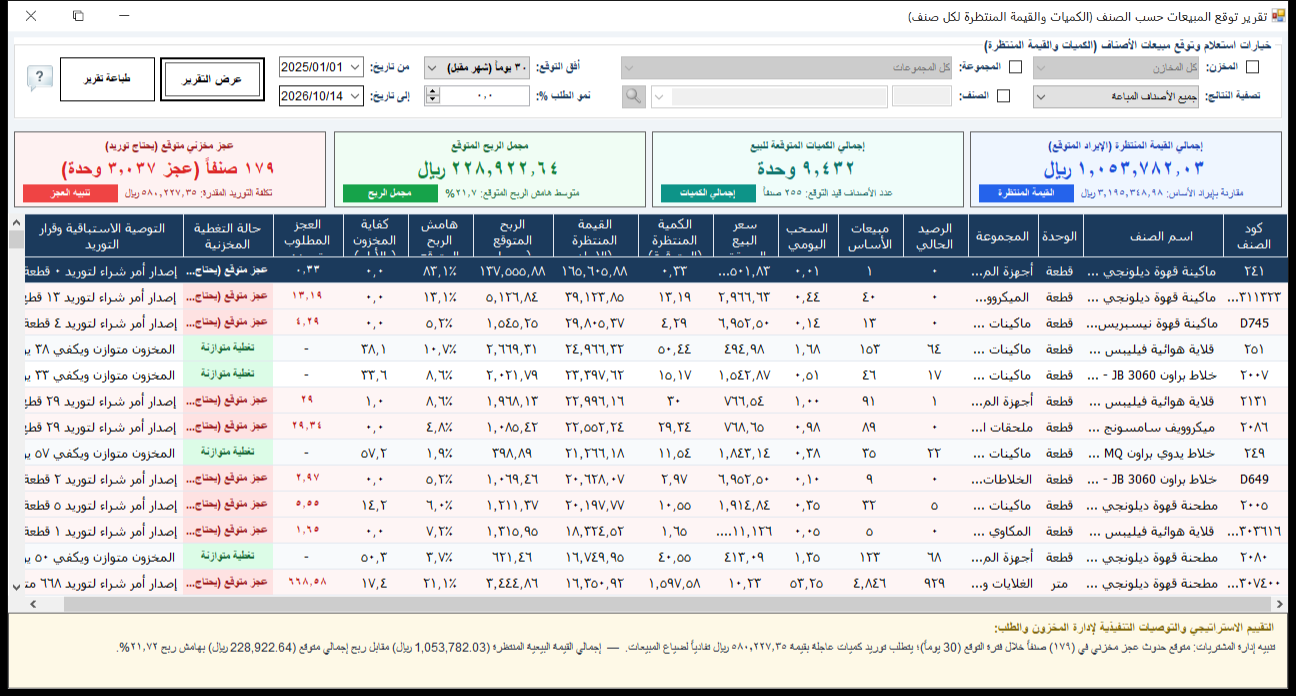The height and width of the screenshot is (696, 1296).
Task: Sort by the الرصيد الحالي column header
Action: coord(934,236)
